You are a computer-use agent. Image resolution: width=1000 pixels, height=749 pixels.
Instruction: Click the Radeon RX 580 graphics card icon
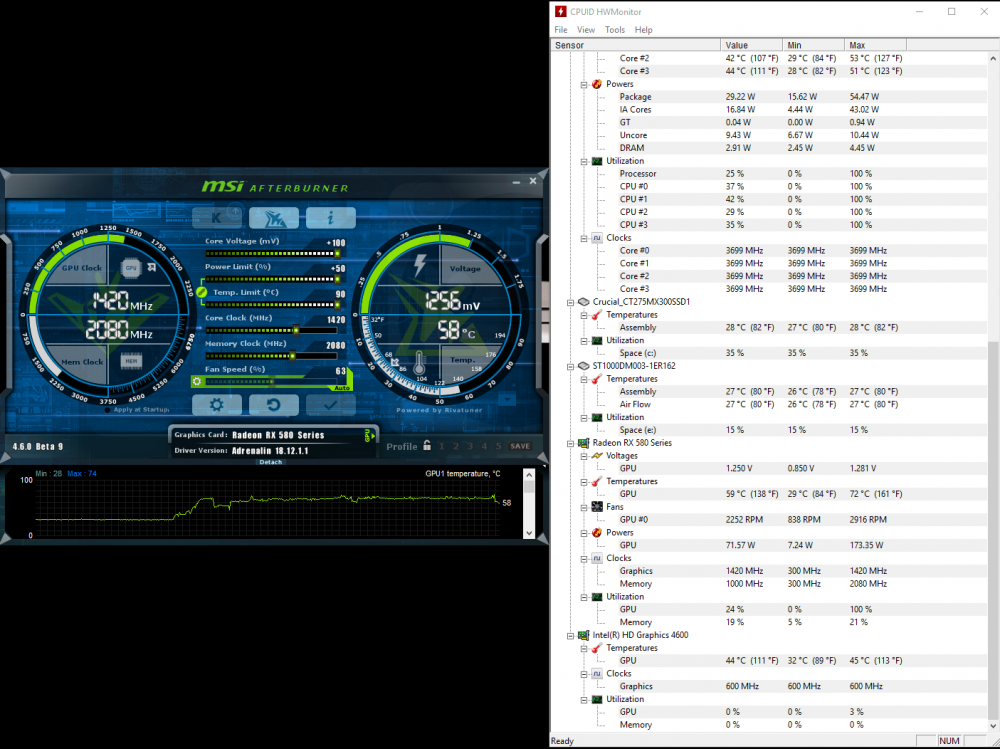coord(583,443)
